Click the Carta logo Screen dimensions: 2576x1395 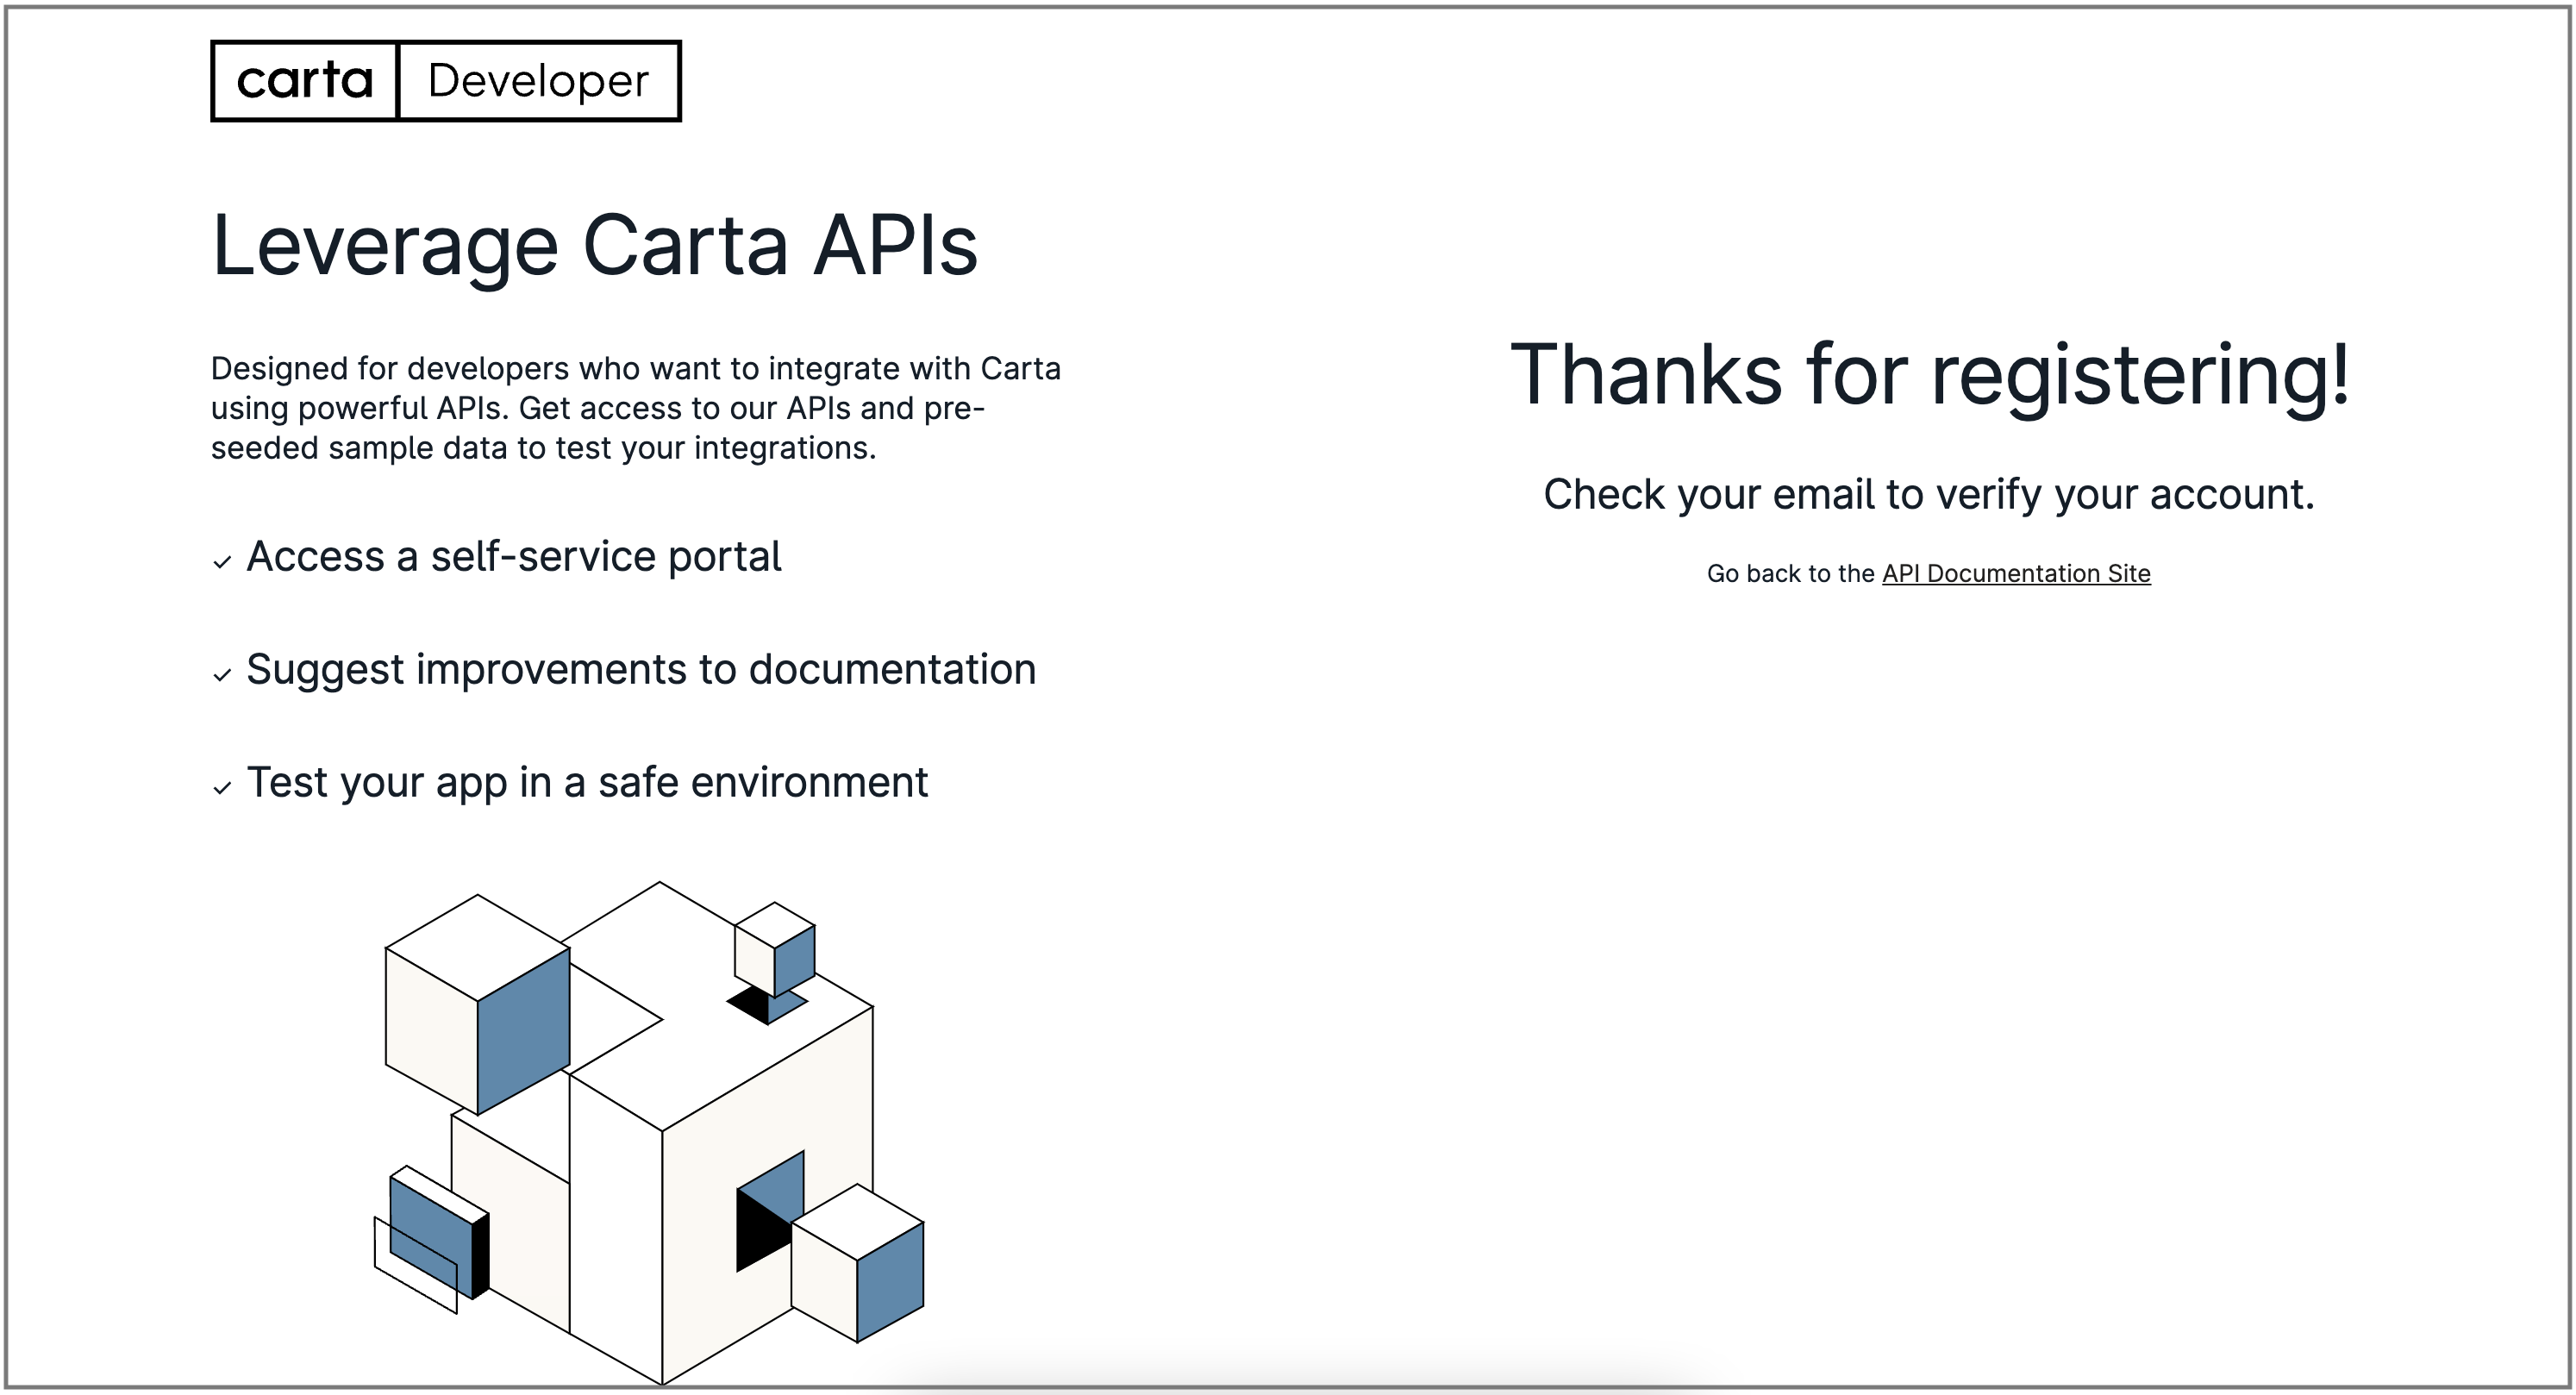304,81
